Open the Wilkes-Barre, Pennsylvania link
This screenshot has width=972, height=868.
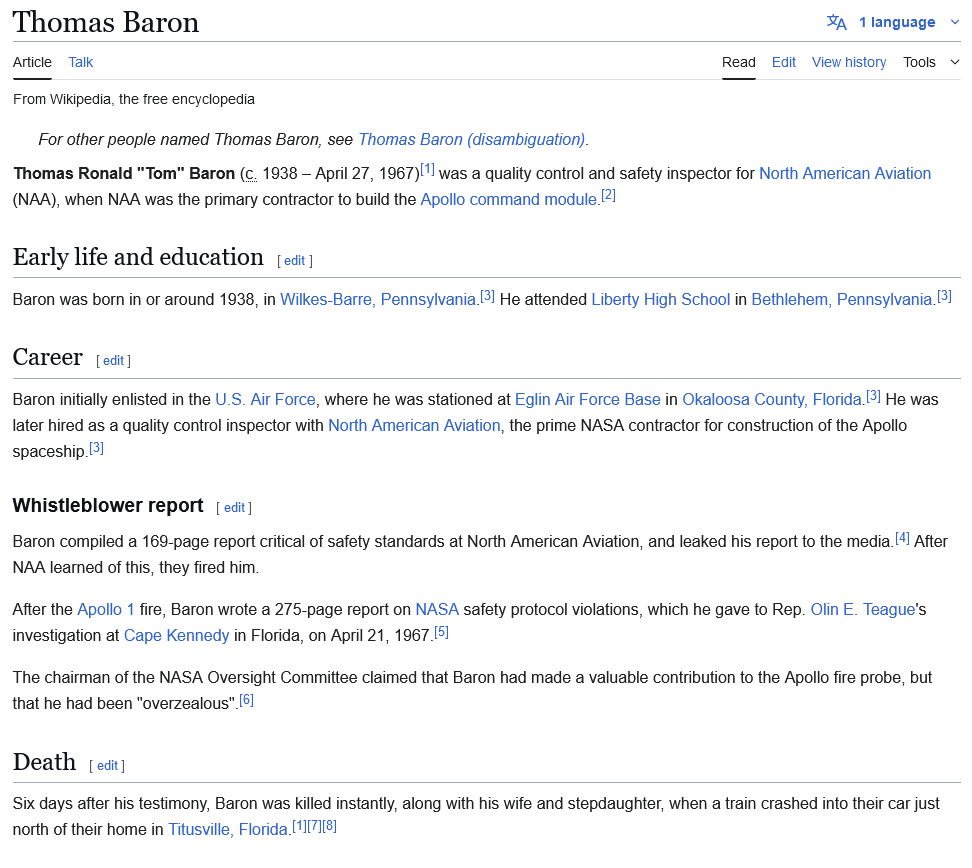(x=378, y=299)
